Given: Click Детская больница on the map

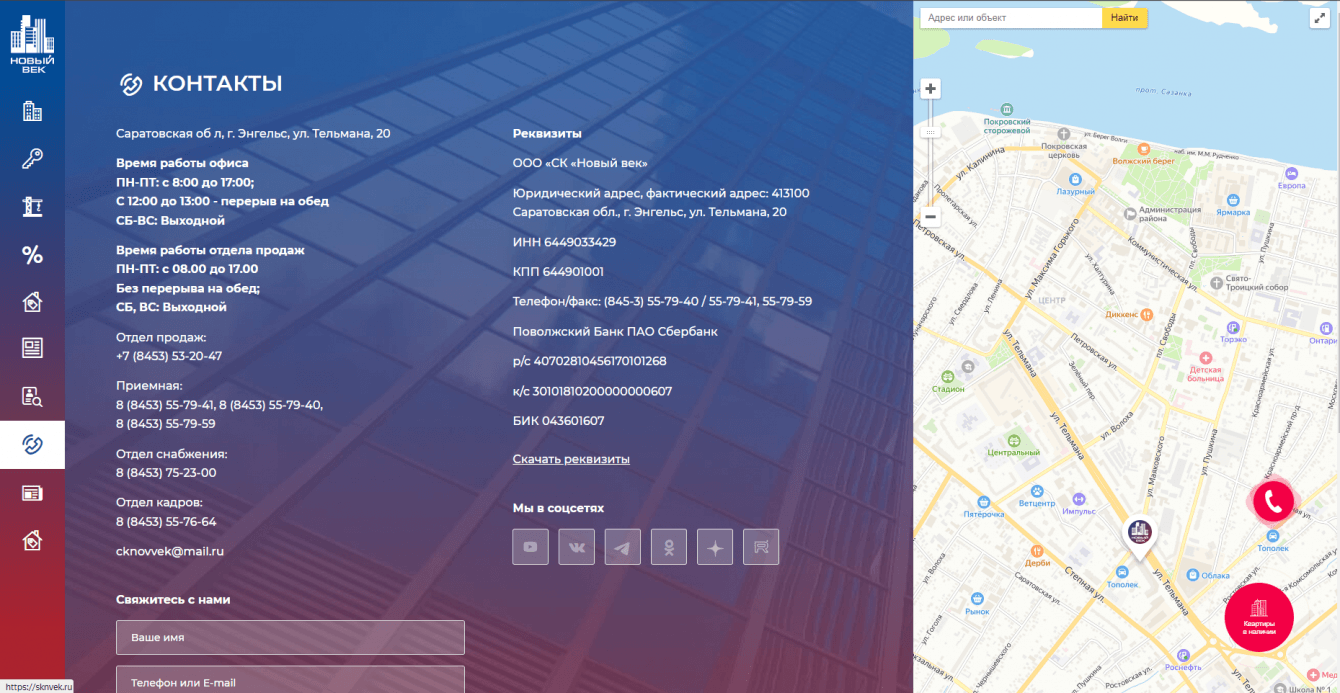Looking at the screenshot, I should click(x=1205, y=368).
